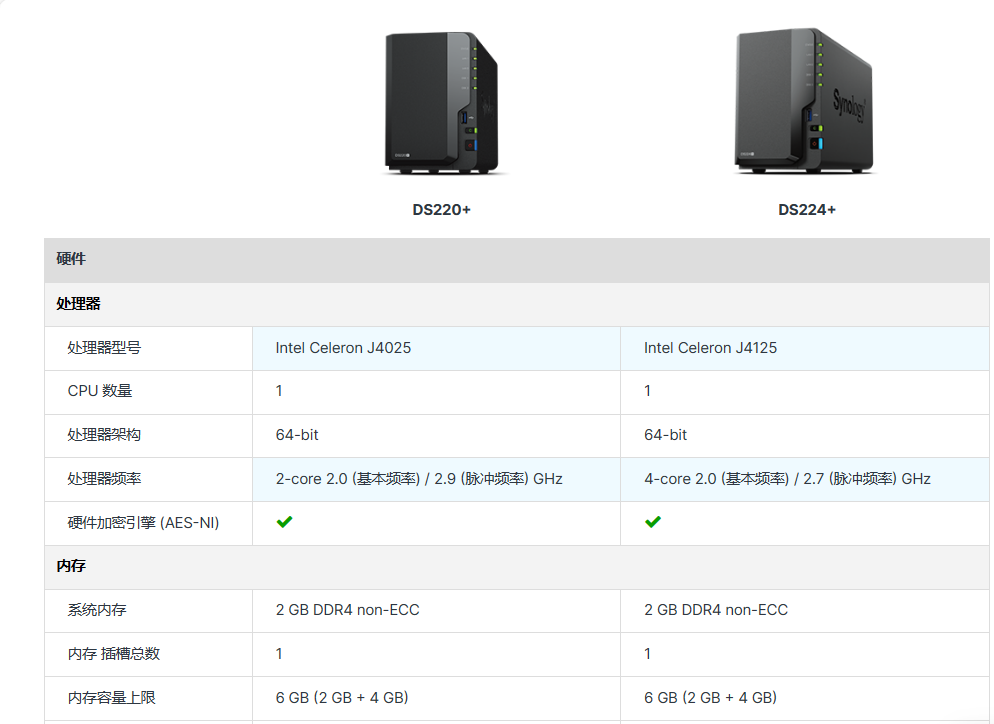994x724 pixels.
Task: Click the DS220+ product image
Action: [x=442, y=103]
